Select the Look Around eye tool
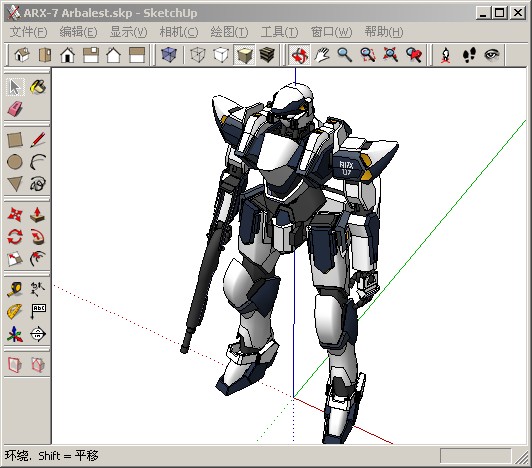 pos(492,55)
